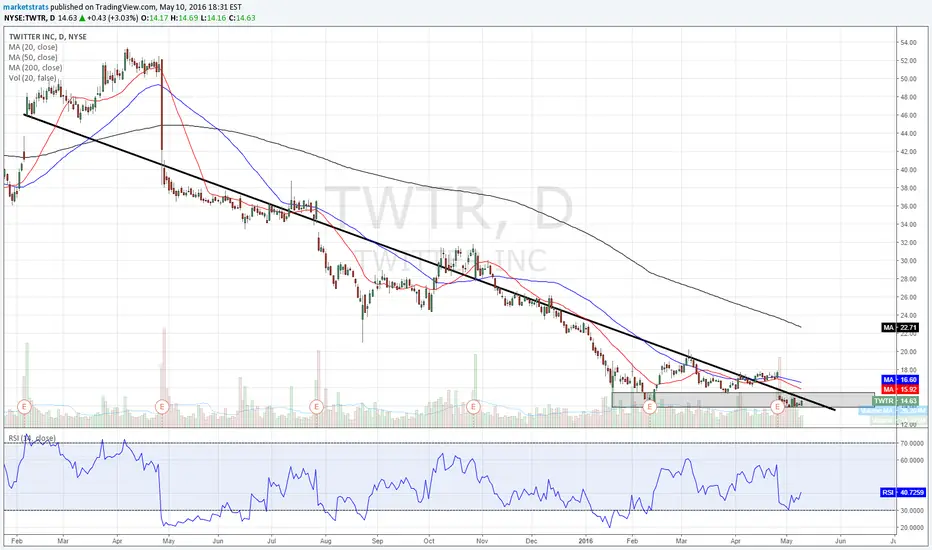This screenshot has height=550, width=932.
Task: Select the MA (200, close) indicator legend
Action: (x=35, y=67)
